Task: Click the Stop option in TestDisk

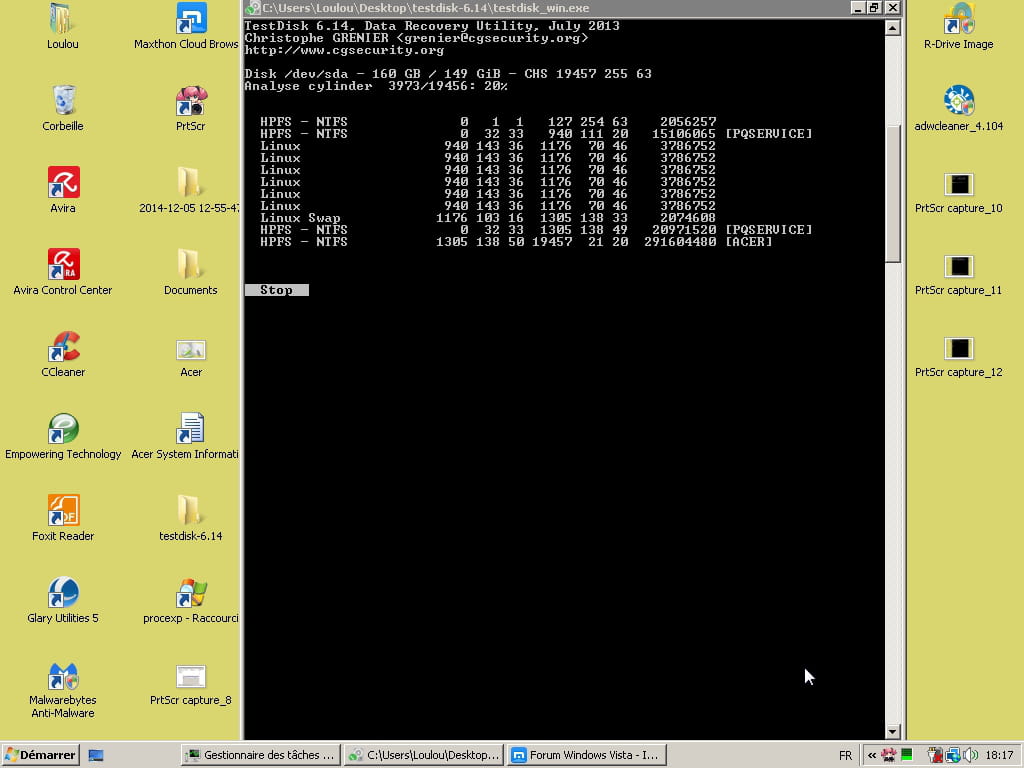Action: click(276, 290)
